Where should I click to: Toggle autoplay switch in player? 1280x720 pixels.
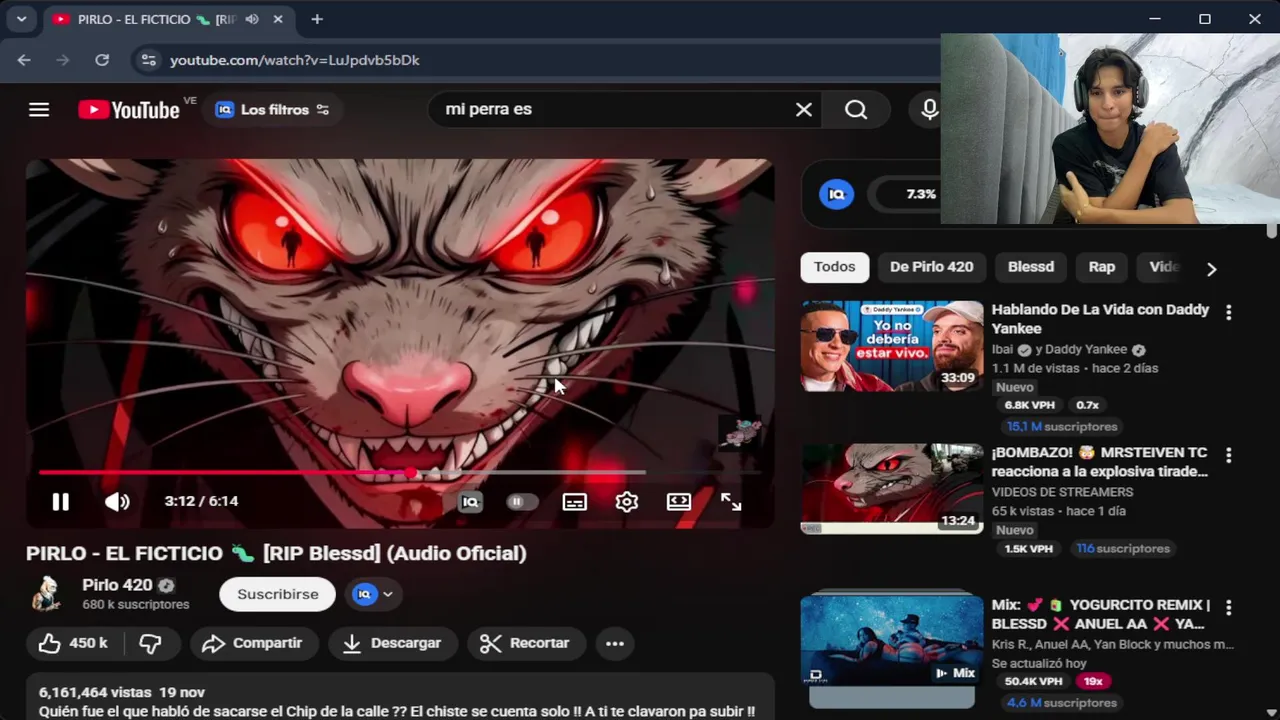coord(521,502)
